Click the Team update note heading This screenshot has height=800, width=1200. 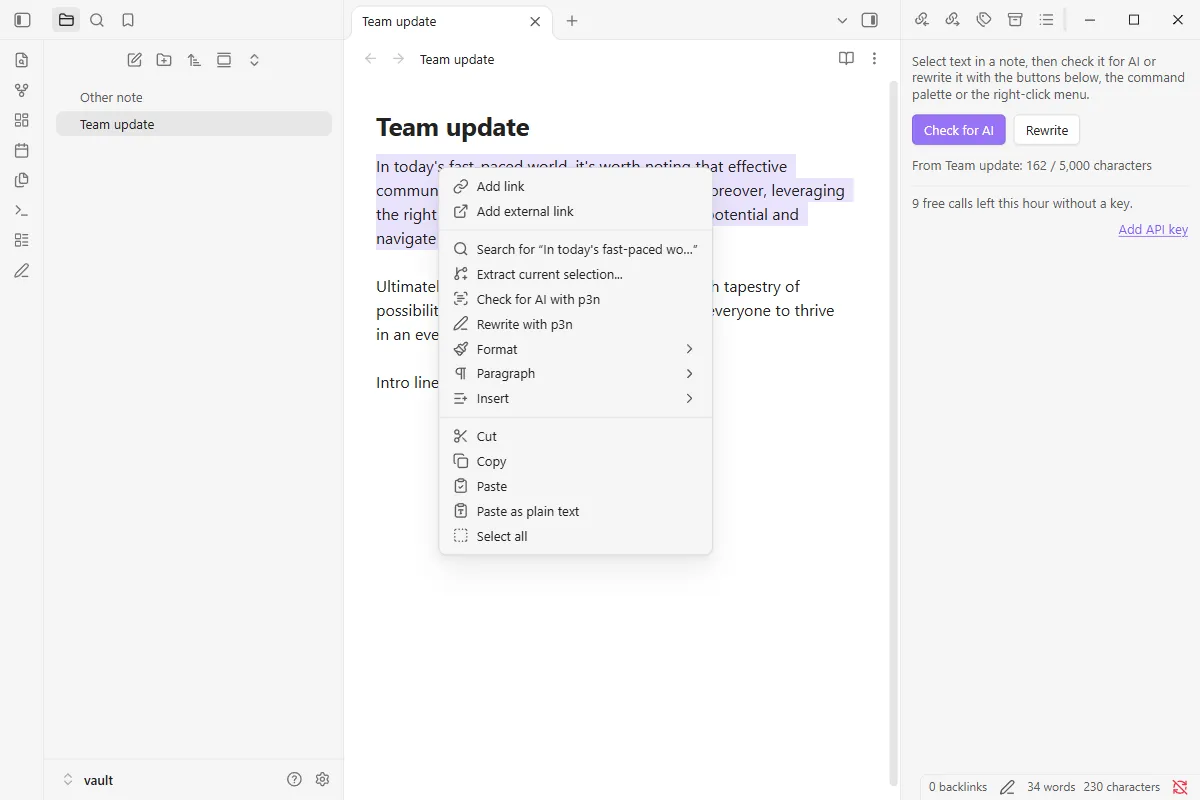(x=453, y=127)
